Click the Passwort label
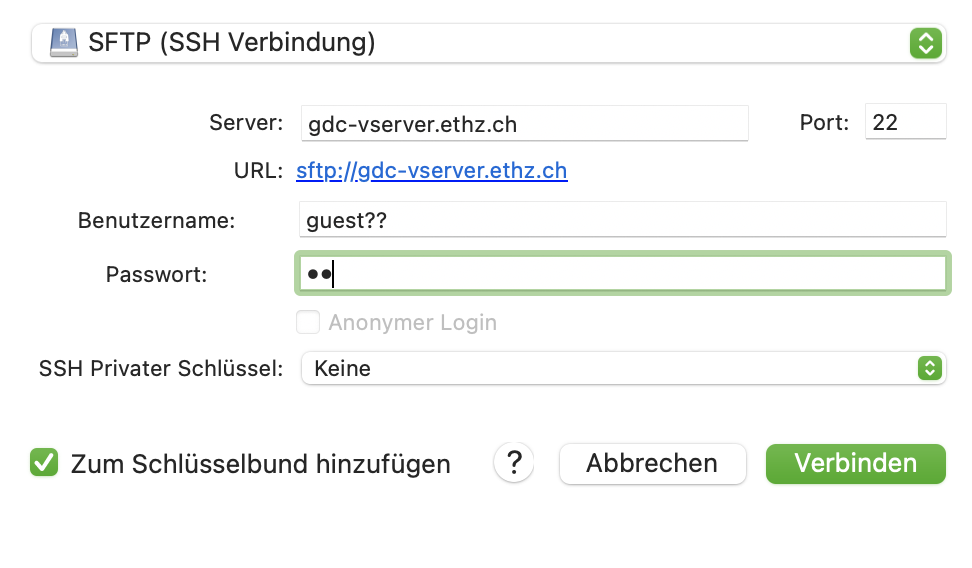Image resolution: width=972 pixels, height=568 pixels. tap(156, 274)
